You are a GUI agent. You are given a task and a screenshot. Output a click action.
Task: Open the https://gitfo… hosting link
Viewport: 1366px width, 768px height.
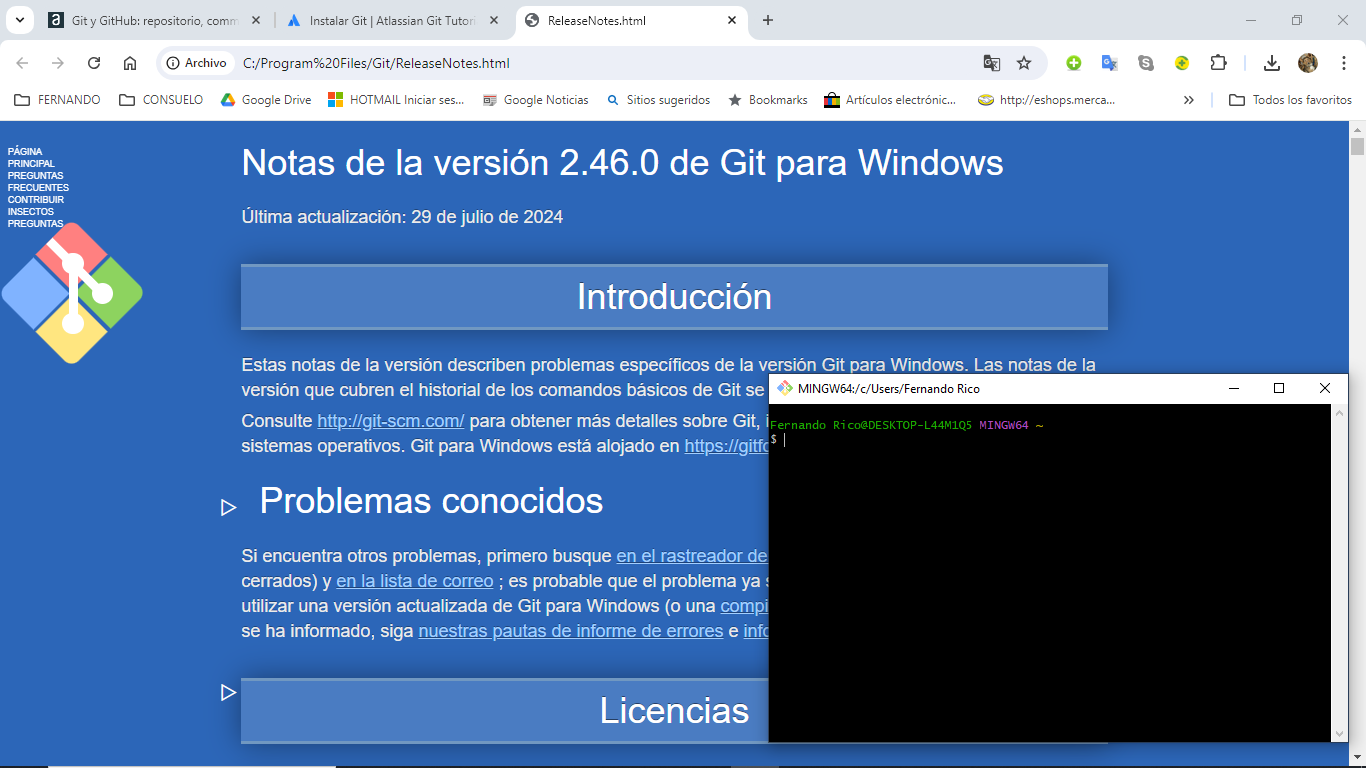726,446
